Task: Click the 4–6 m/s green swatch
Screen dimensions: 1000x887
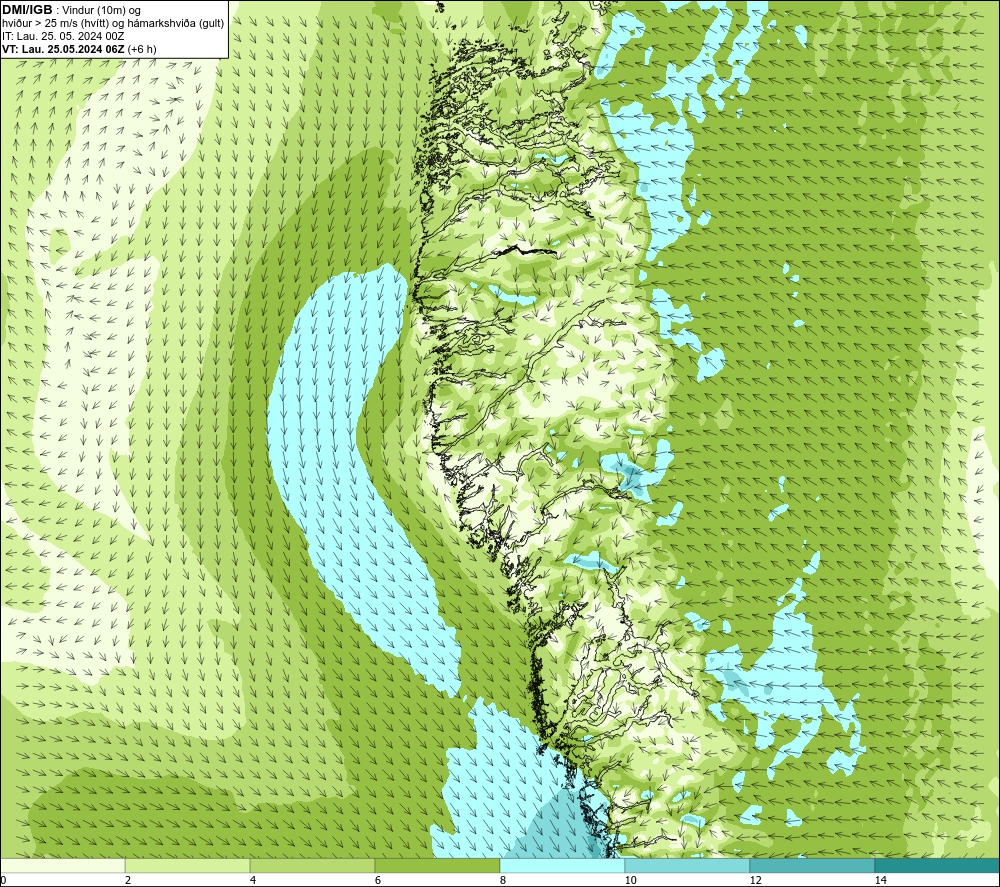Action: [312, 865]
